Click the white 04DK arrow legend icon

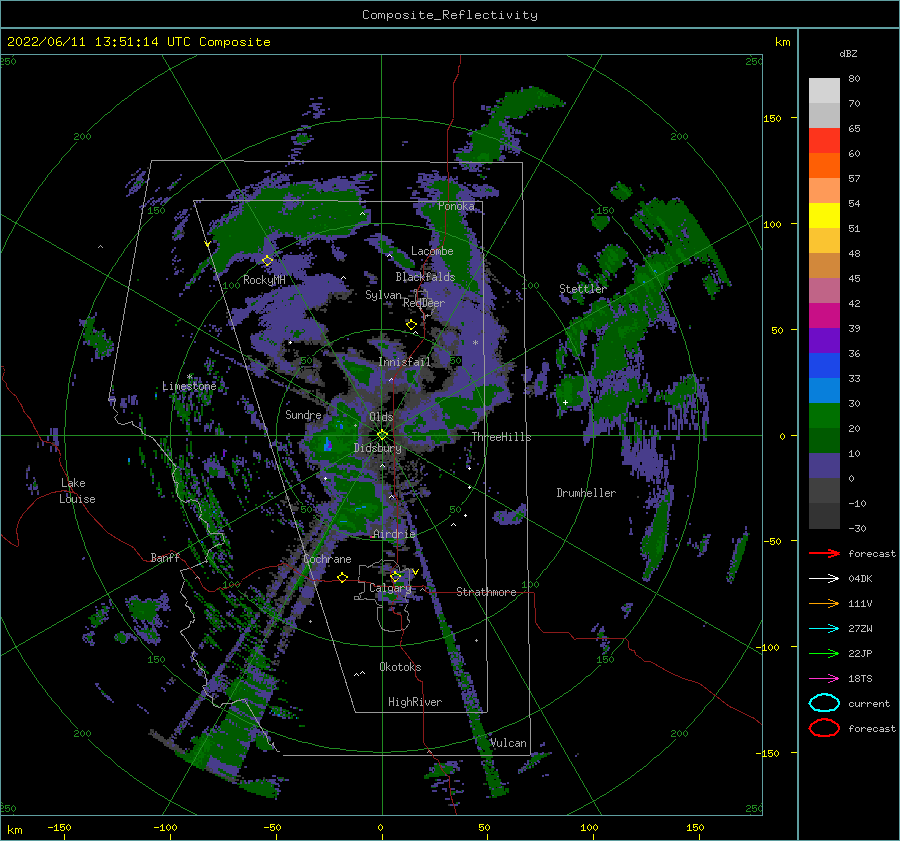tap(824, 579)
